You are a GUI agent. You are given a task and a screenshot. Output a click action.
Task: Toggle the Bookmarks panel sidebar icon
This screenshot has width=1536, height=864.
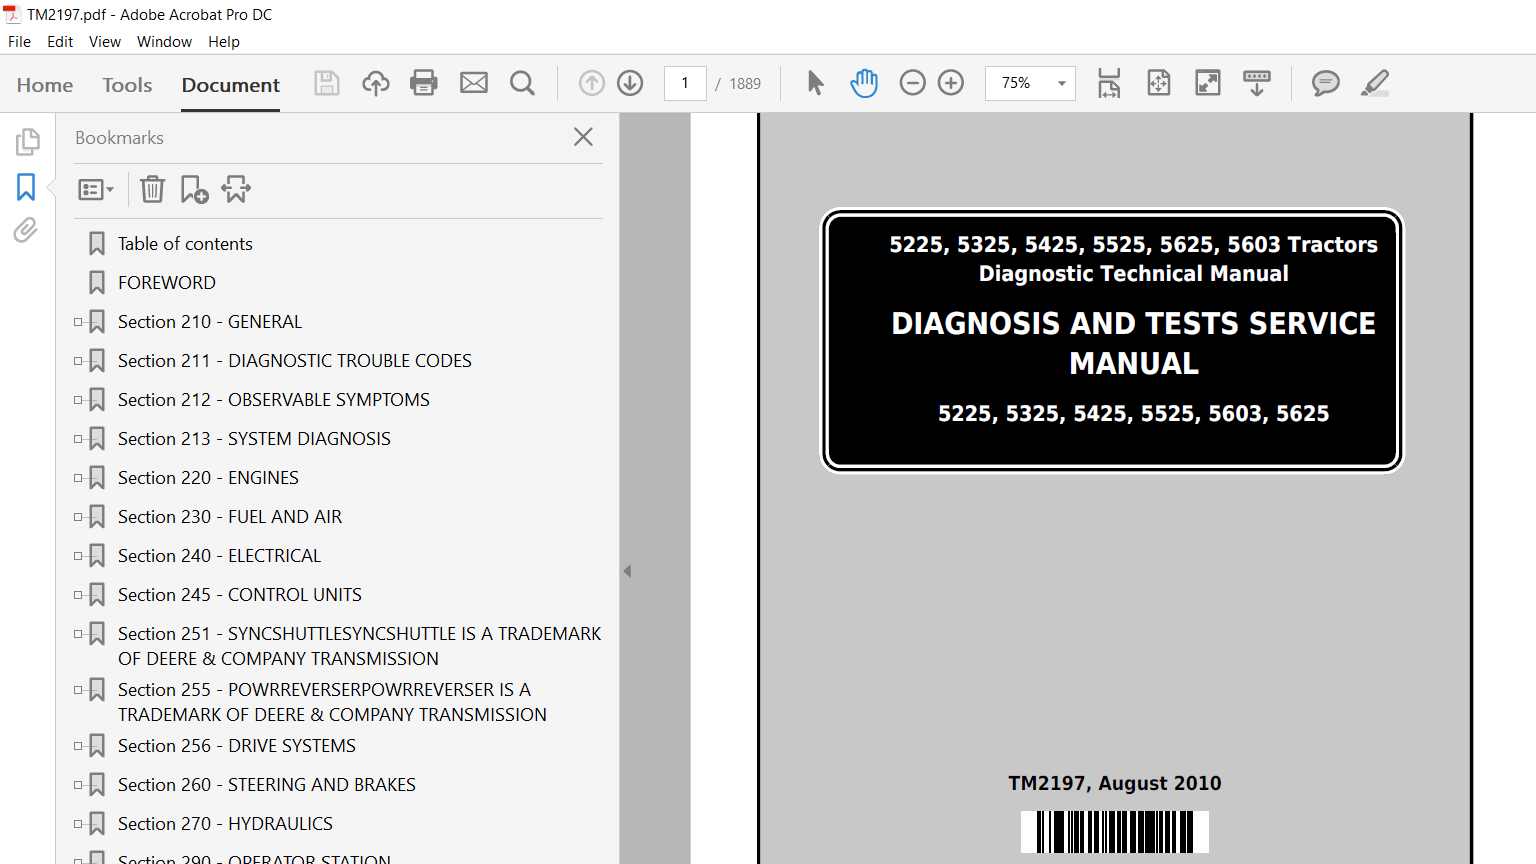point(26,187)
